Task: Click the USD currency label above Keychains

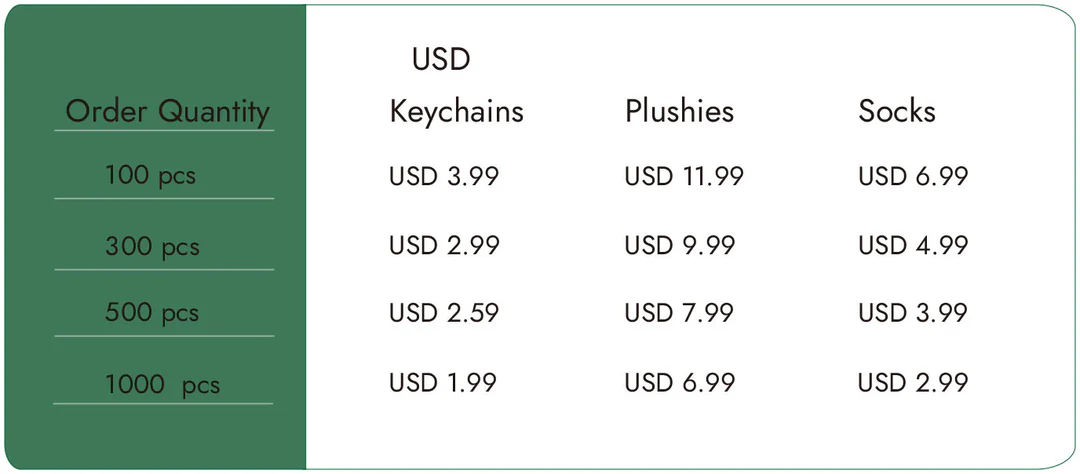Action: (x=441, y=60)
